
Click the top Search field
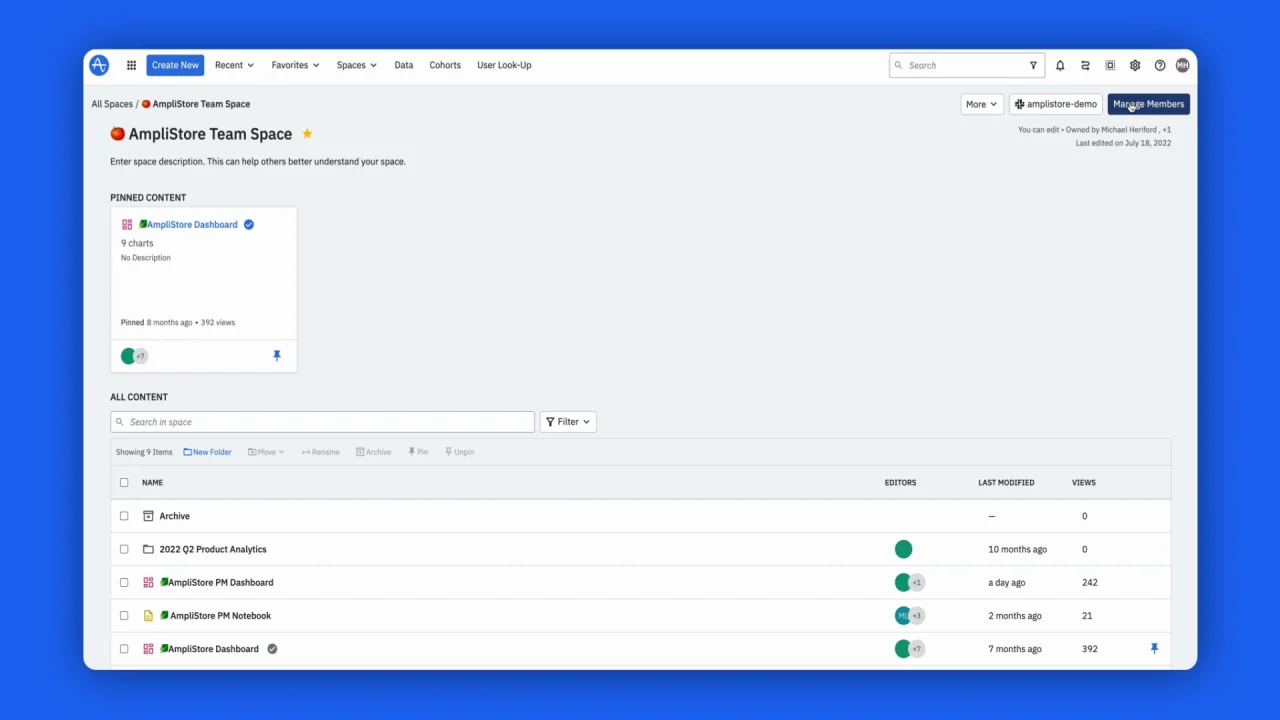pyautogui.click(x=967, y=65)
